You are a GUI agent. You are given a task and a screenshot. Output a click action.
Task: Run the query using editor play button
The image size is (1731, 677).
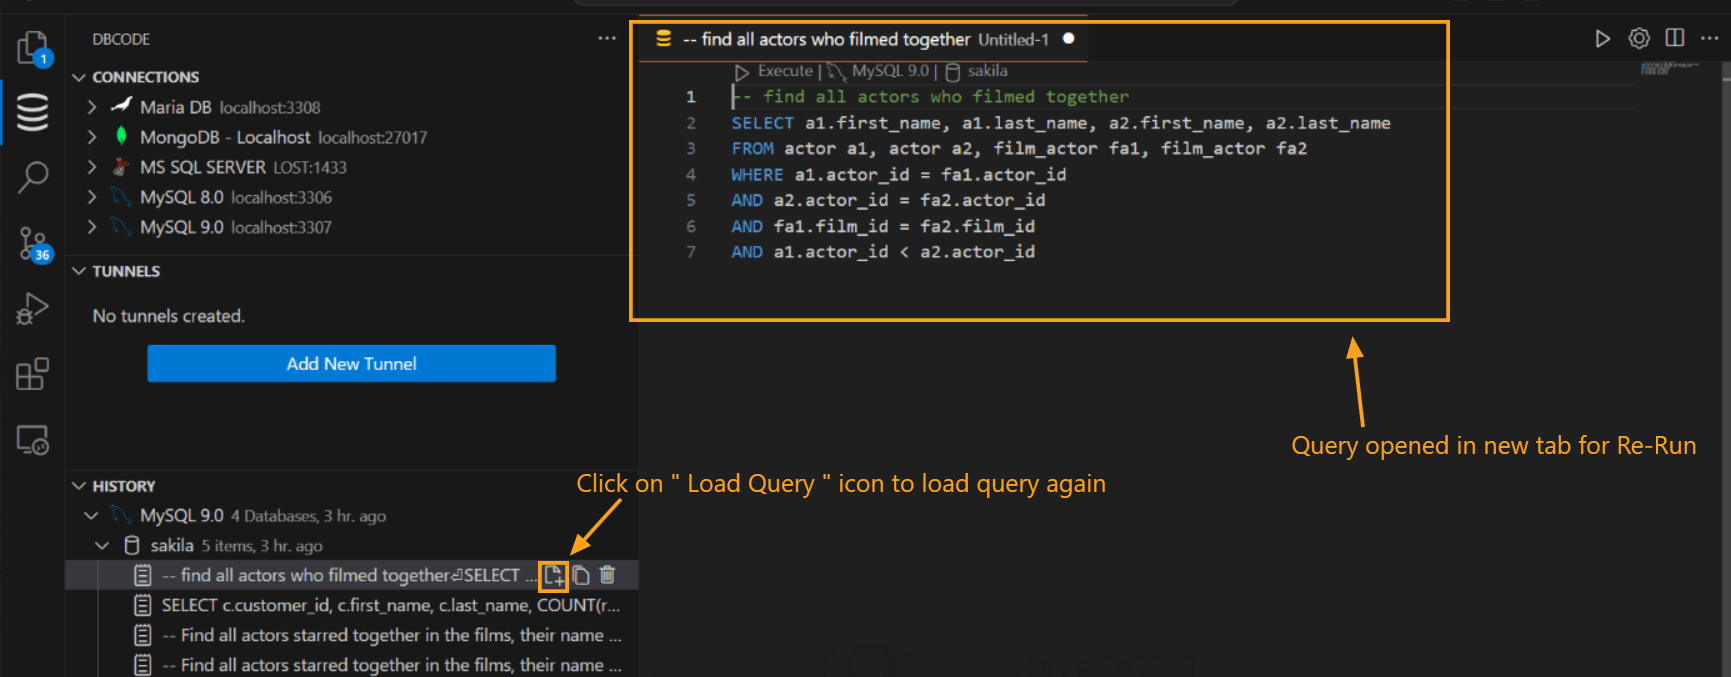[1602, 38]
